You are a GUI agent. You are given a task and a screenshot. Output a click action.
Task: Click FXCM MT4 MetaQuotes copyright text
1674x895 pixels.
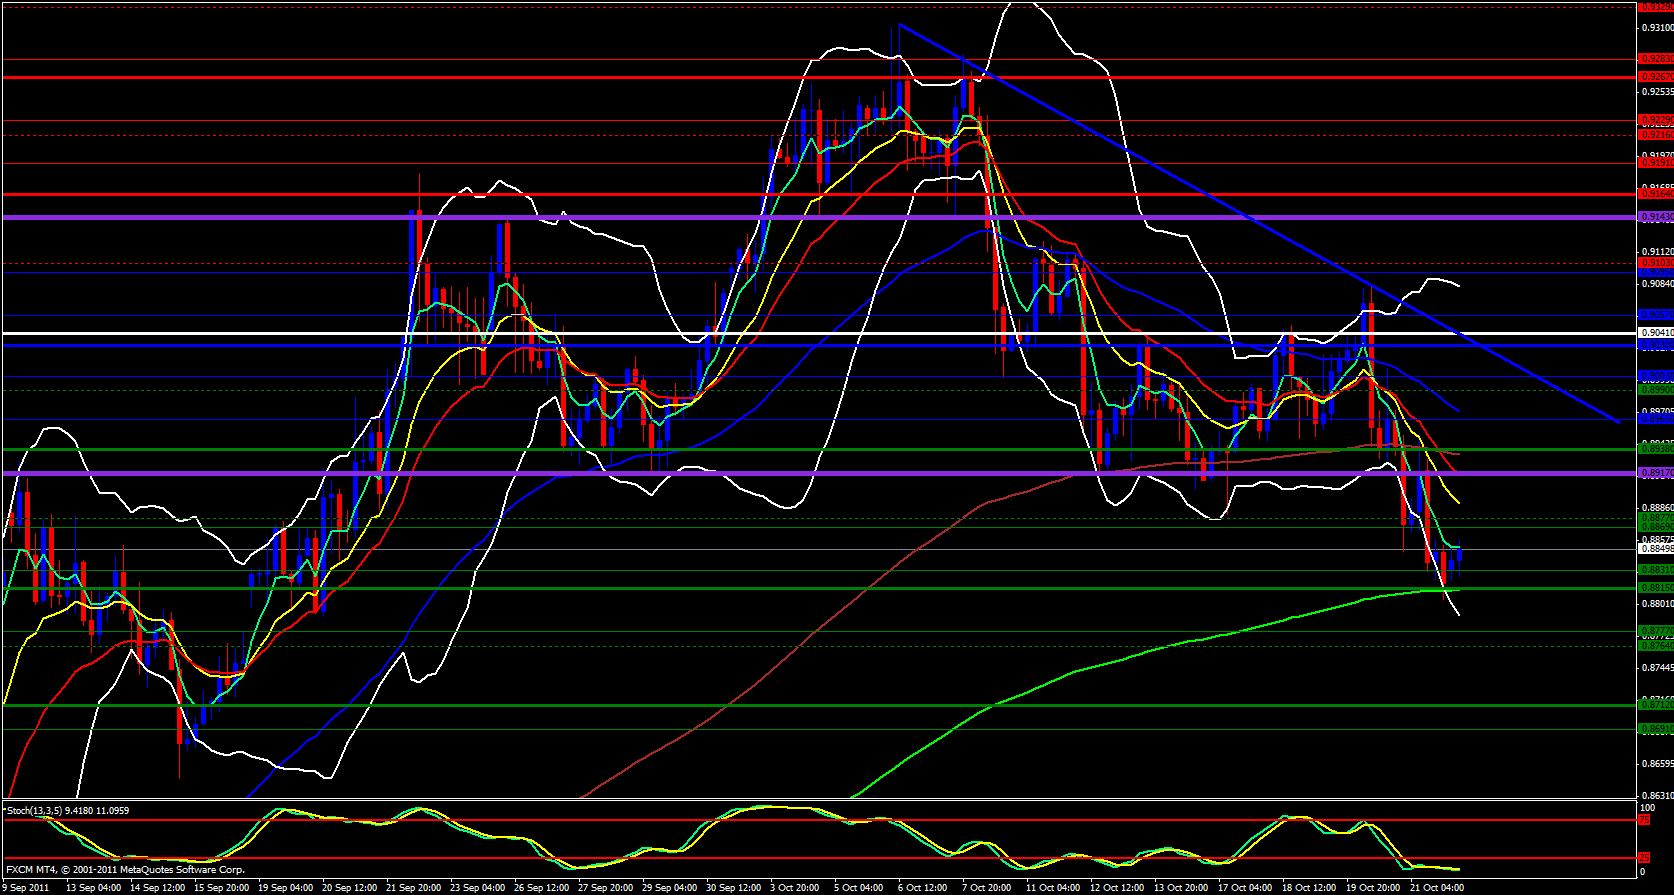pos(125,870)
